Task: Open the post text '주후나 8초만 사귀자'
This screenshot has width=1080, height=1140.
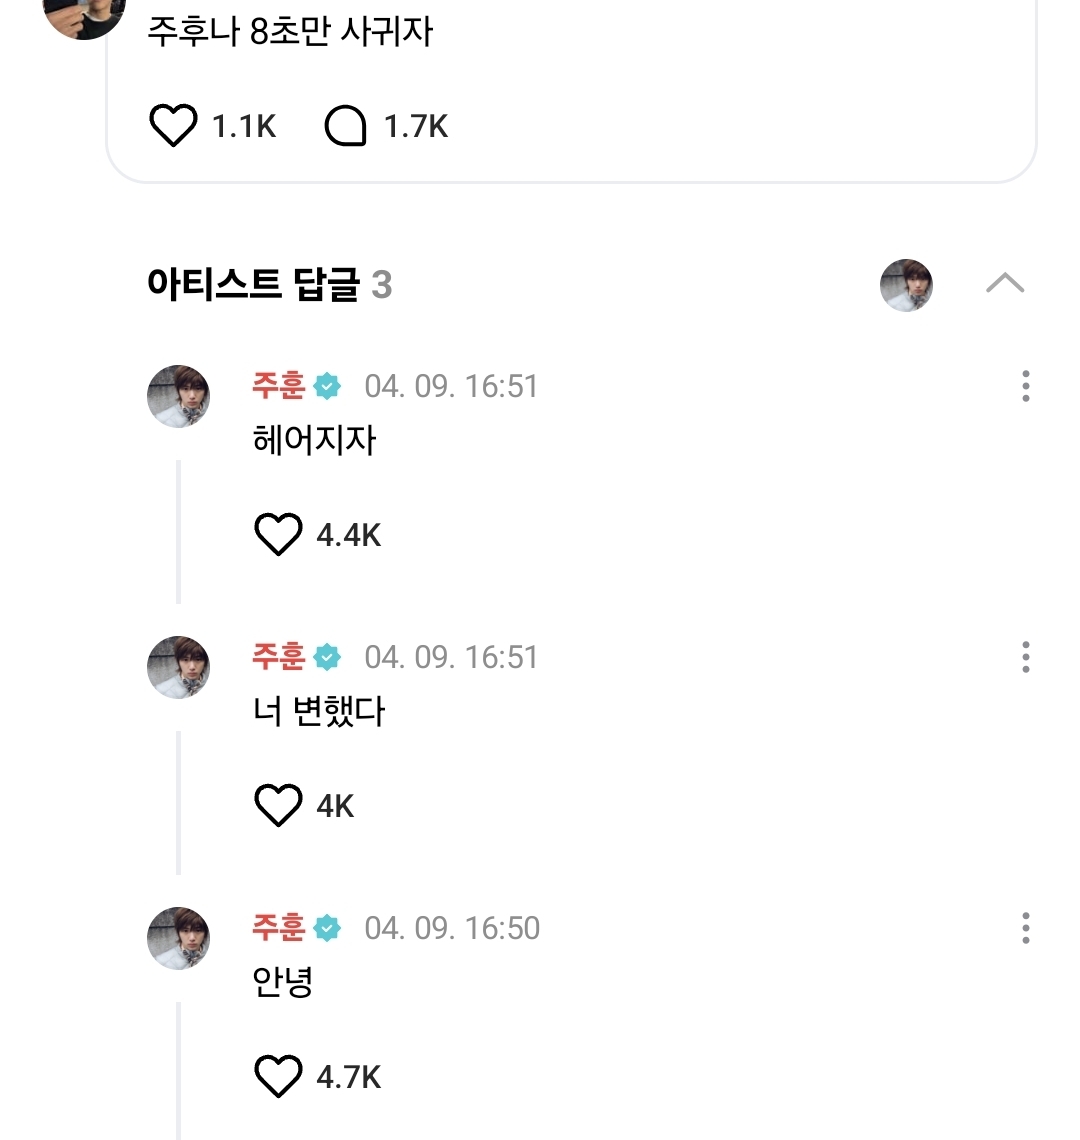Action: click(290, 32)
